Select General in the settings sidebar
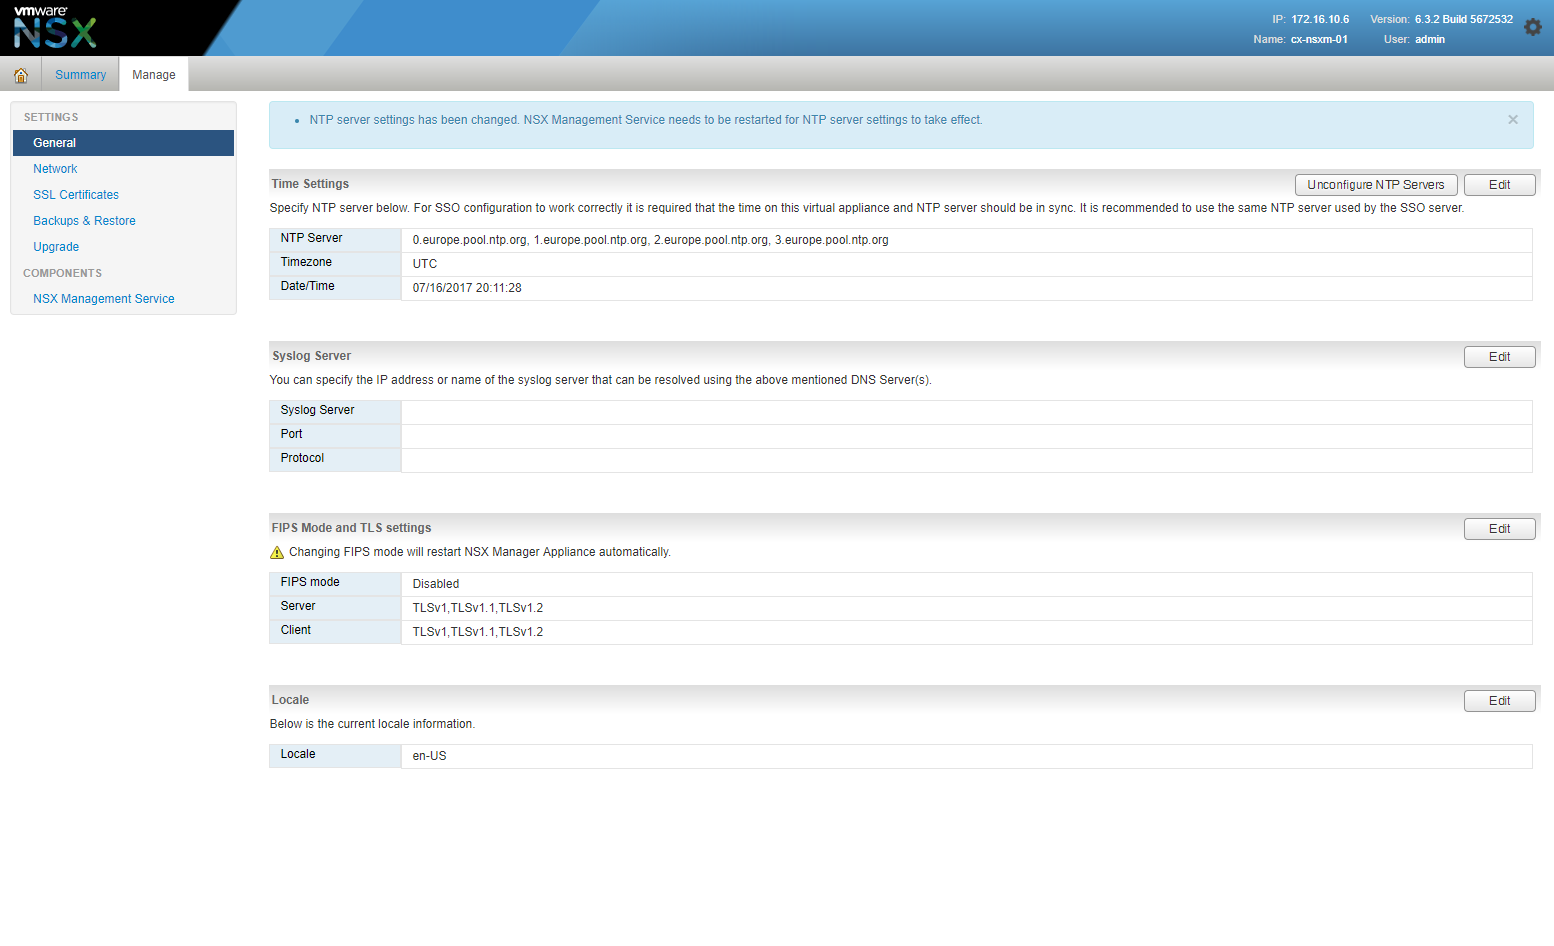This screenshot has width=1554, height=946. click(55, 143)
